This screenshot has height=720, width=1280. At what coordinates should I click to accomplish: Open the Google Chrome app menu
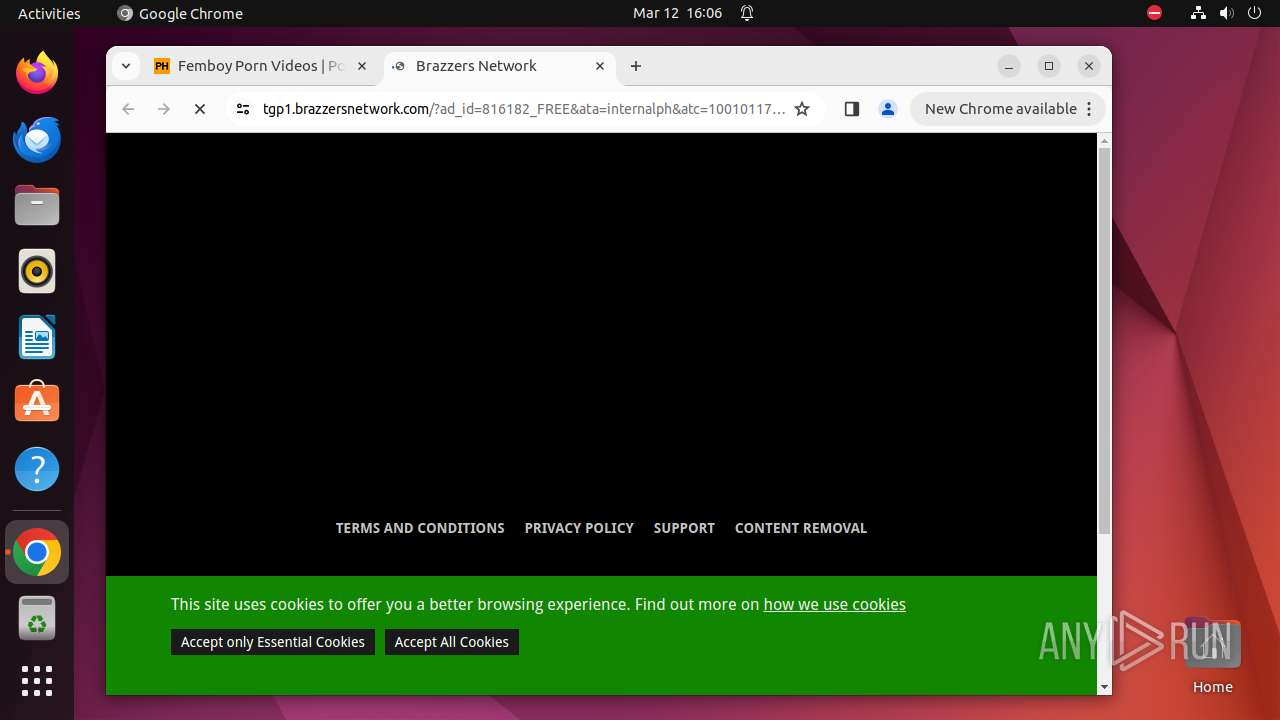click(x=180, y=13)
